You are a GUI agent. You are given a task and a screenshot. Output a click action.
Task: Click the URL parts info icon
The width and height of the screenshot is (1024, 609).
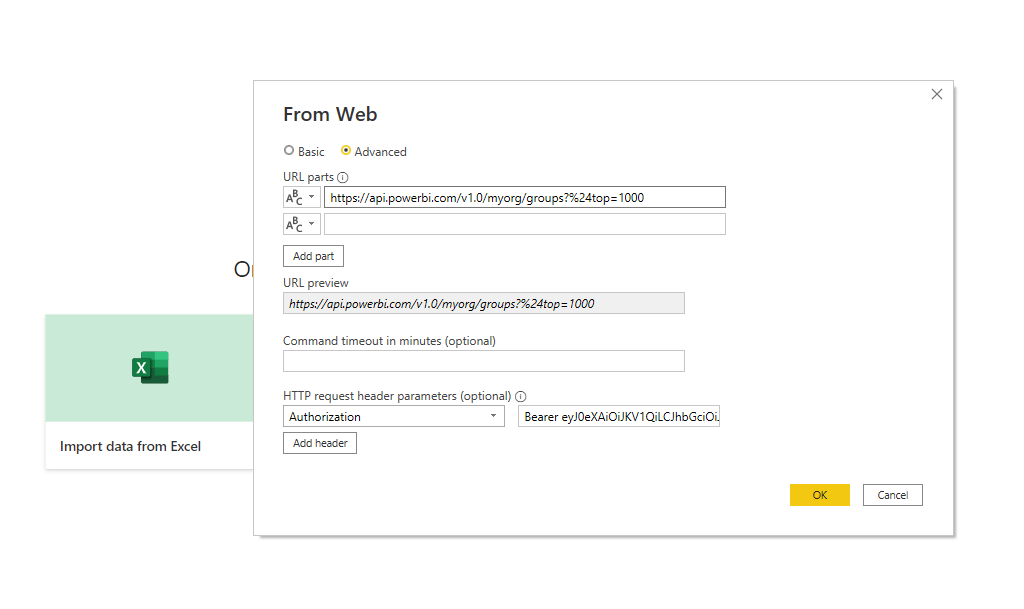(x=343, y=178)
